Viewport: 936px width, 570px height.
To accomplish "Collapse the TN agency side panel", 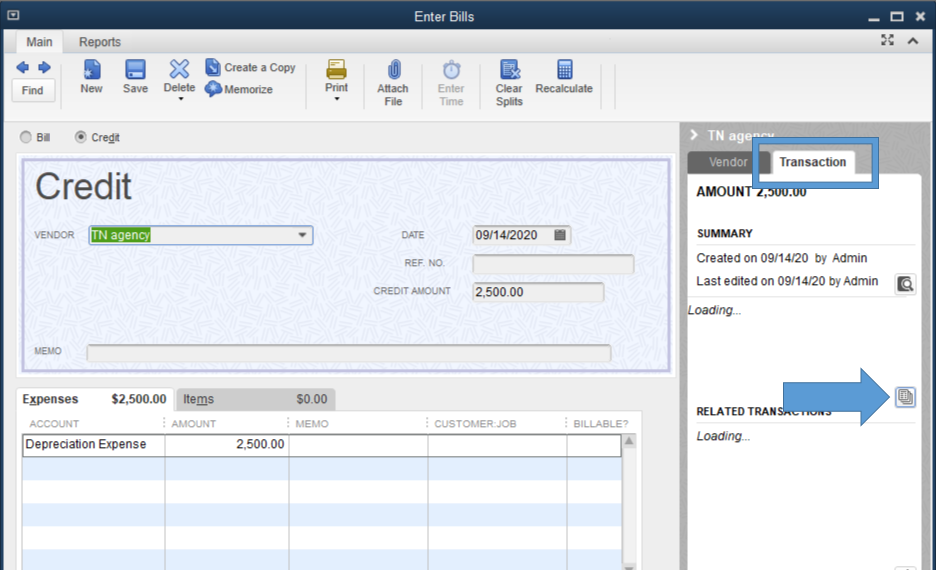I will point(694,135).
